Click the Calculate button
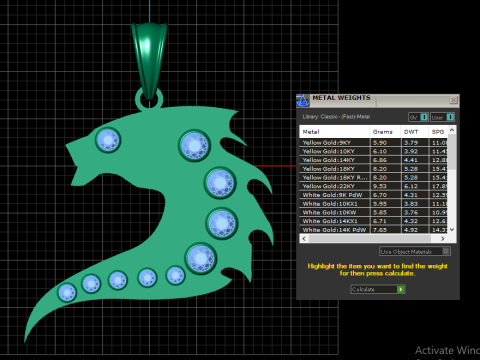 [378, 289]
